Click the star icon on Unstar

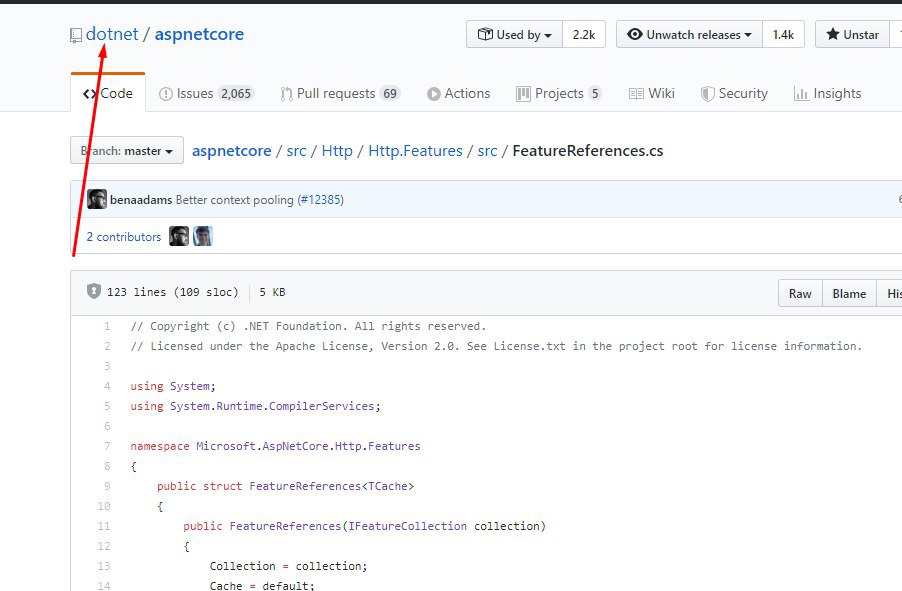[x=832, y=35]
